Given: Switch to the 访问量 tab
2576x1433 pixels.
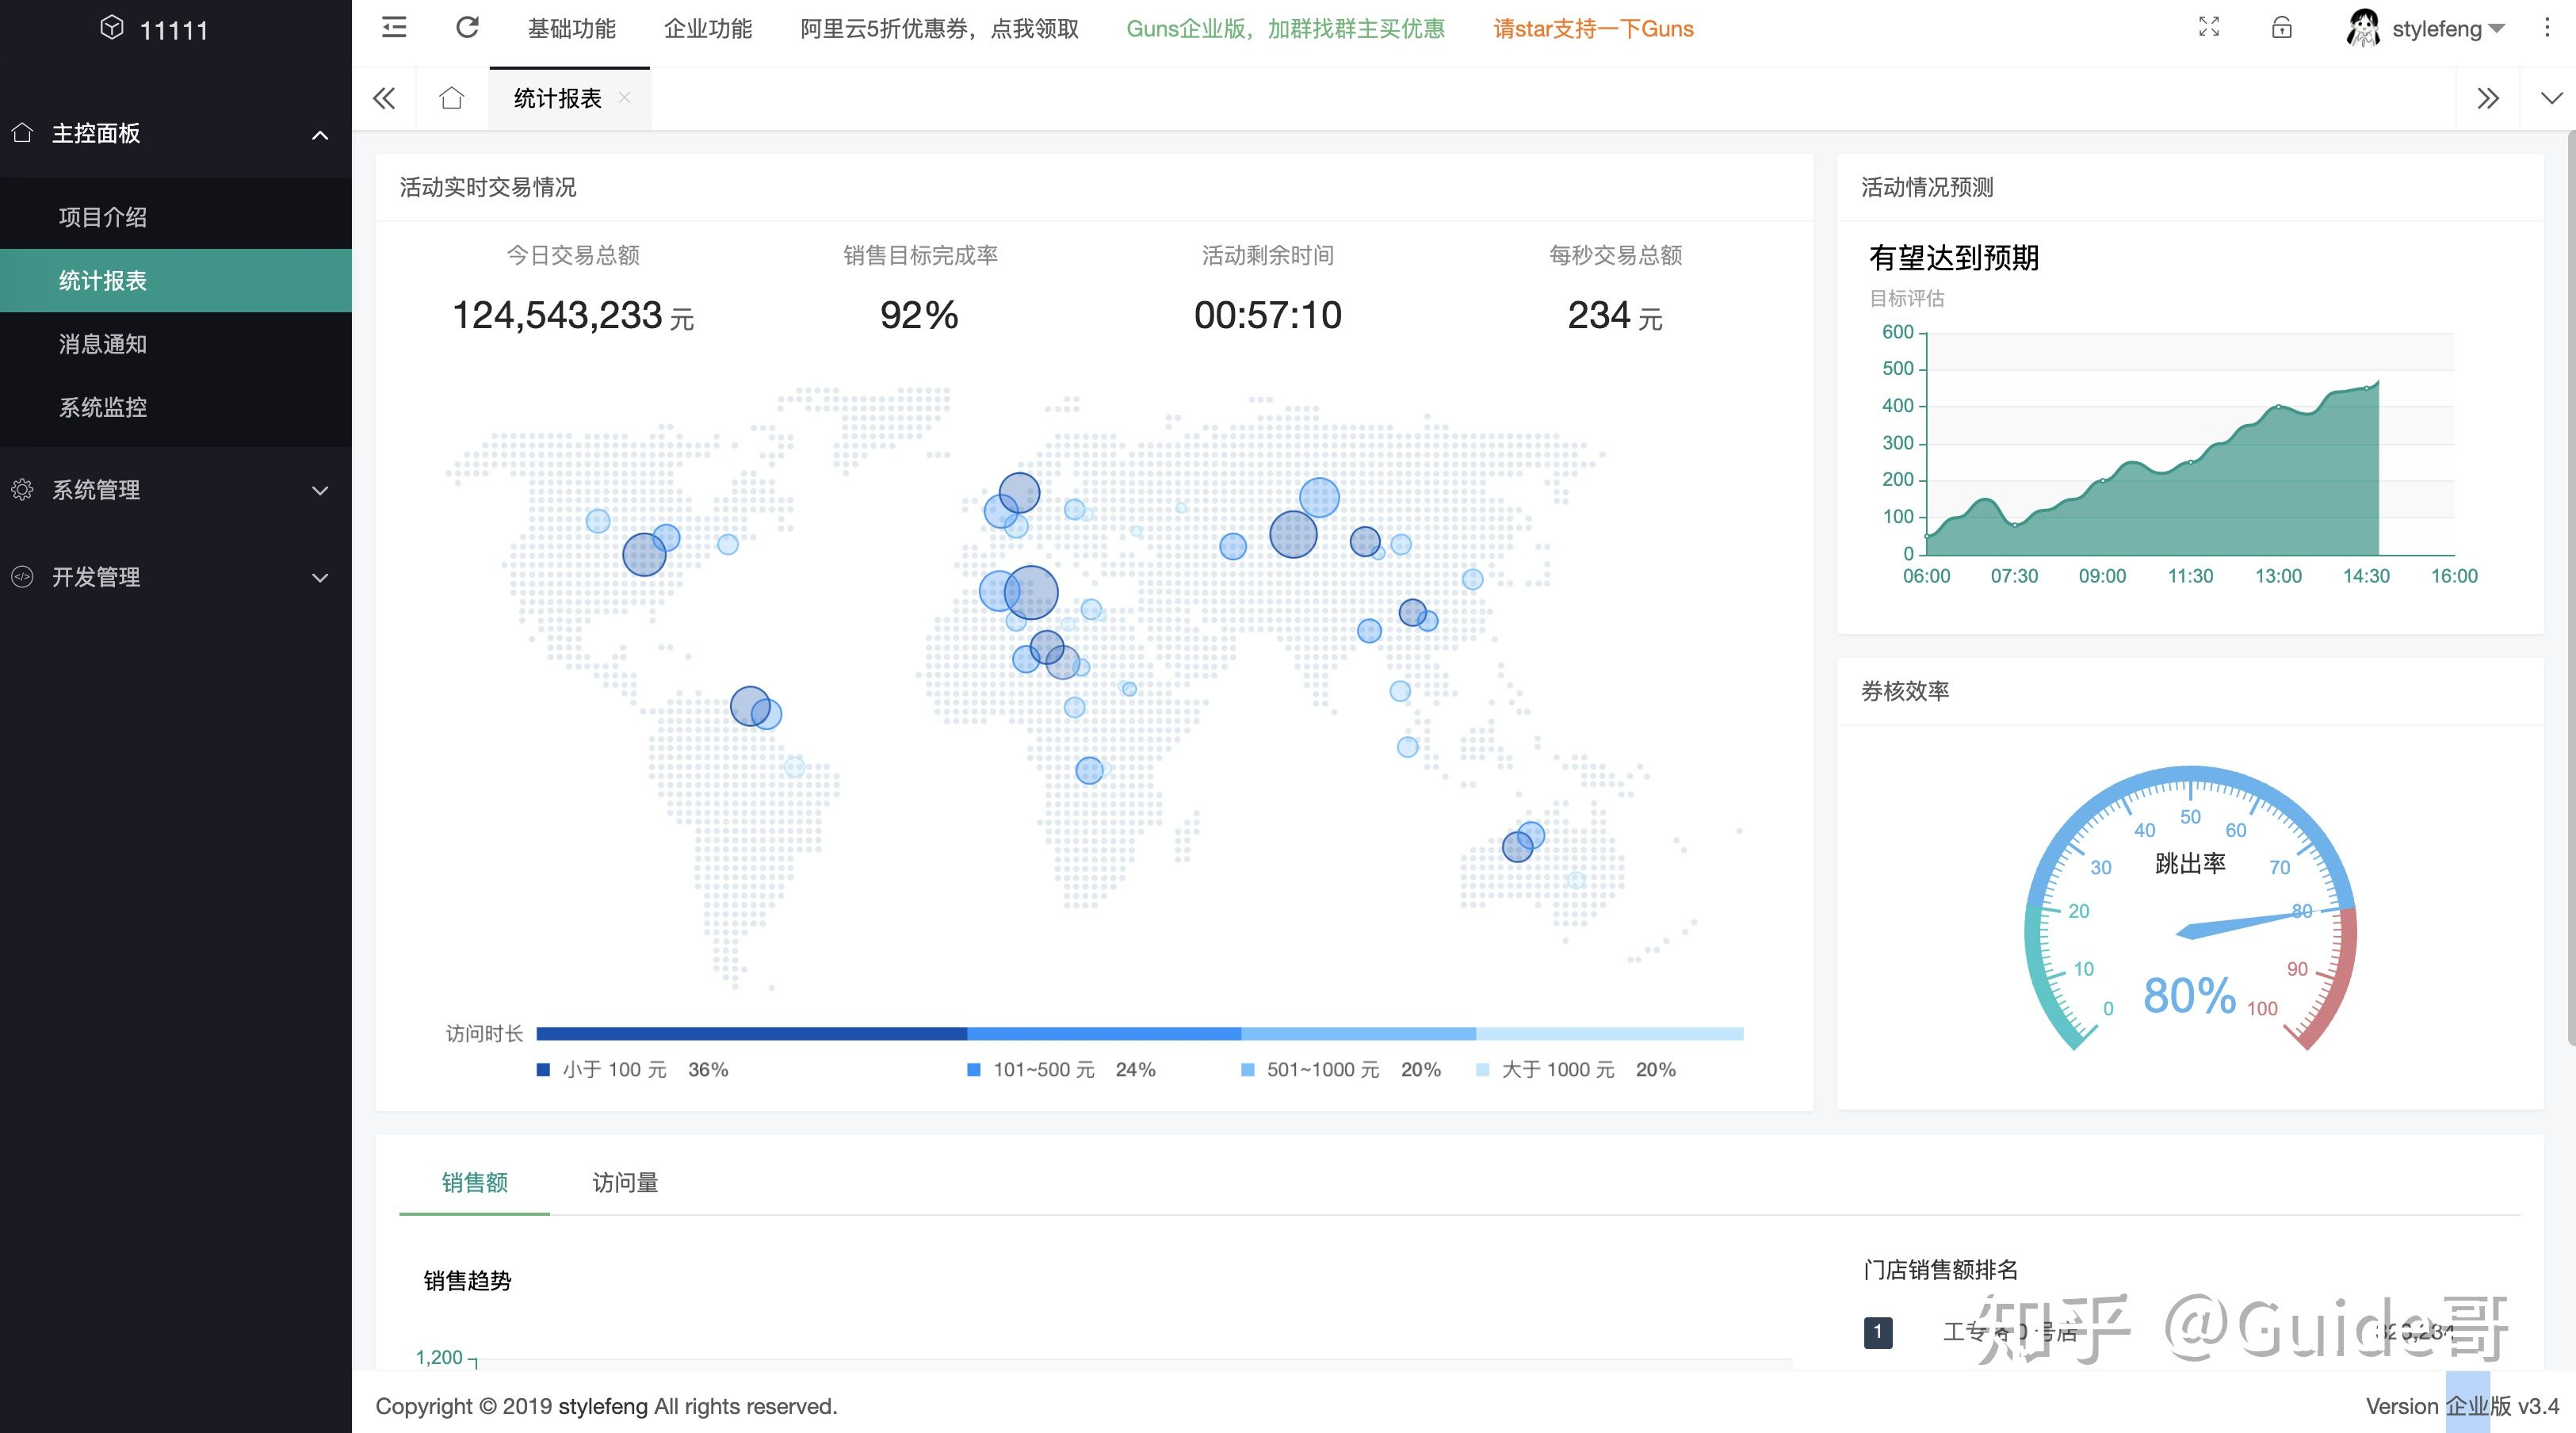Looking at the screenshot, I should click(x=625, y=1182).
